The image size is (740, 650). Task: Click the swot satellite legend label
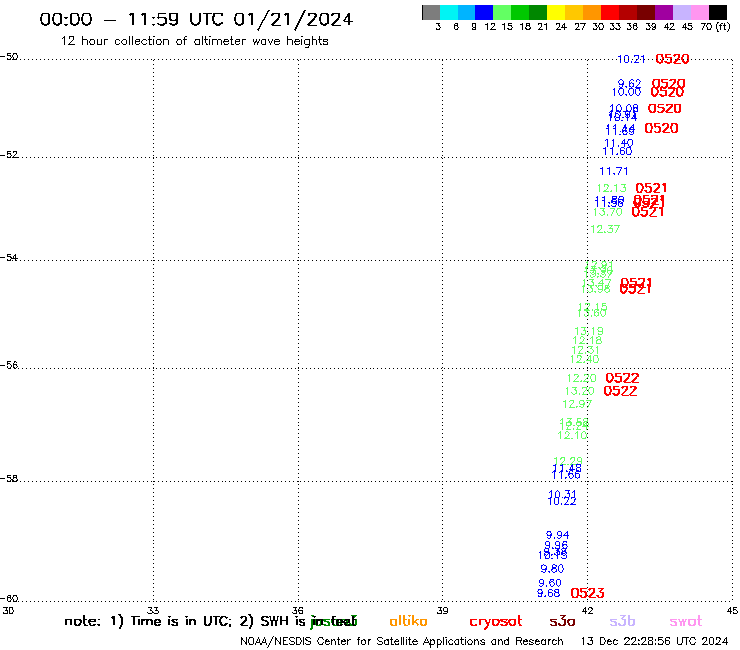[x=686, y=621]
